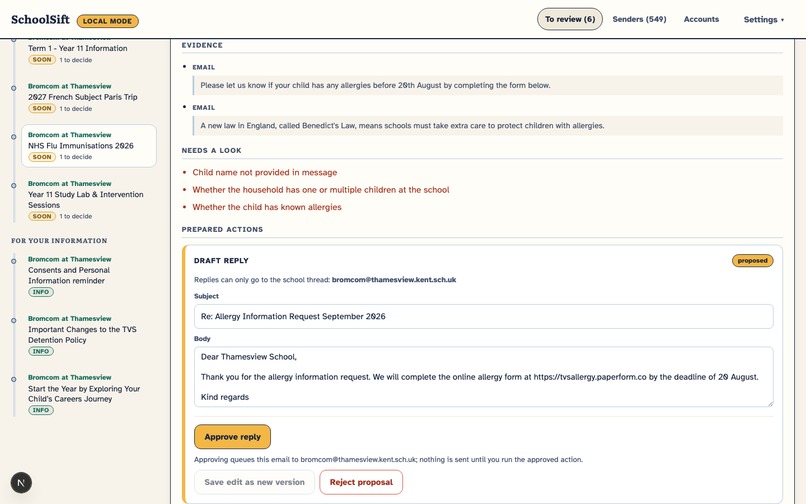Viewport: 806px width, 504px height.
Task: Click the proposed status badge
Action: coord(753,261)
